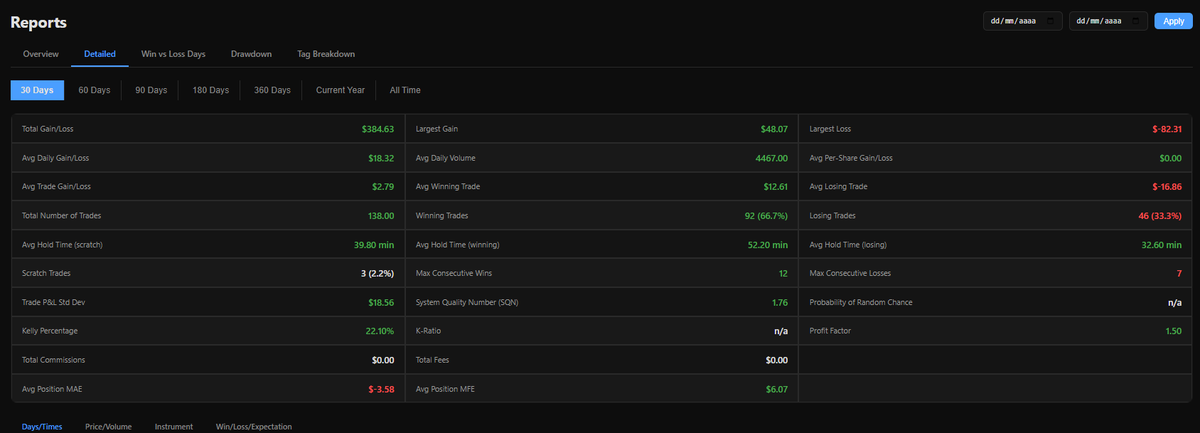Click the Avg Daily Volume value 4467.00
This screenshot has height=433, width=1200.
pos(771,158)
